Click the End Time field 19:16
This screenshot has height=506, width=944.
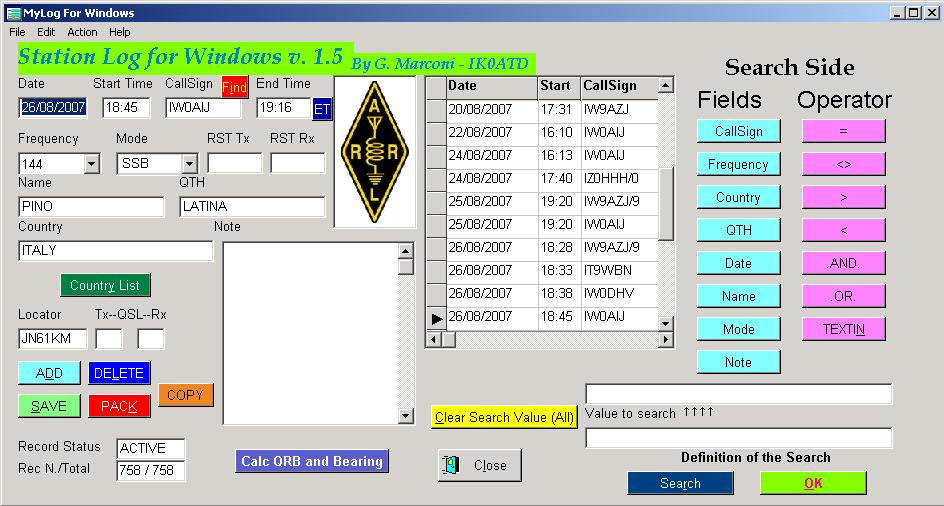click(284, 108)
